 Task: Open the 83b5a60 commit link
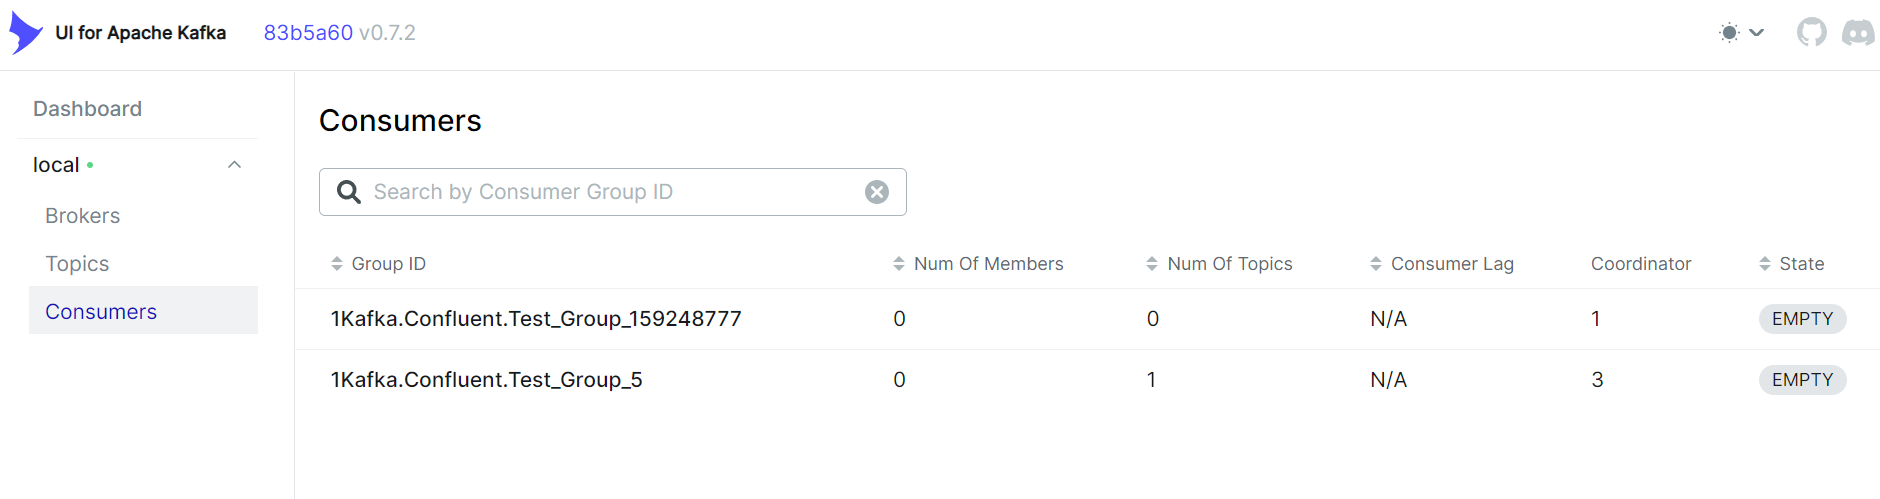(x=308, y=33)
